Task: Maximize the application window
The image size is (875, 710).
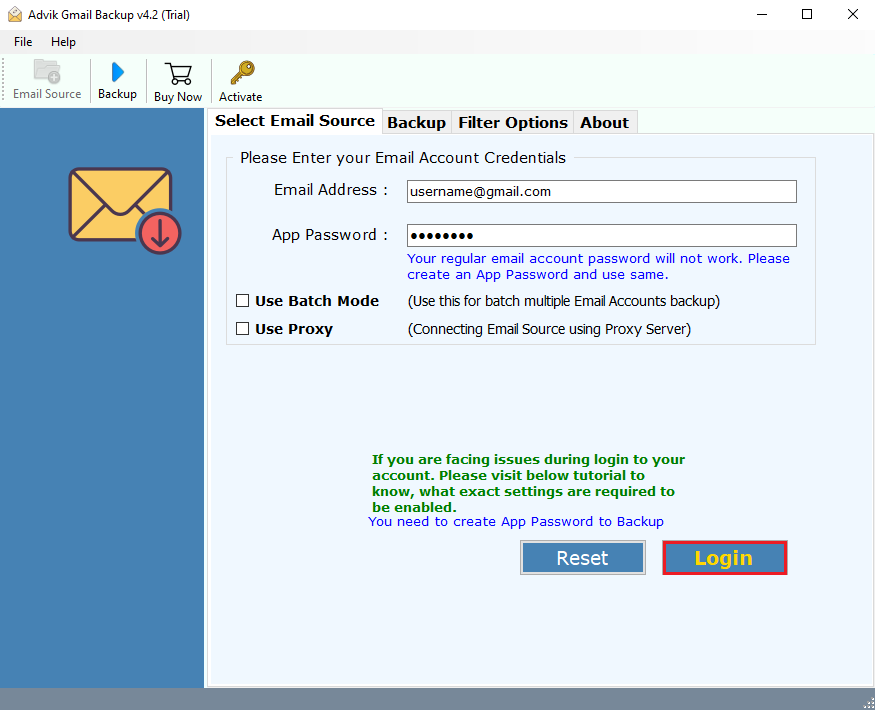Action: point(807,15)
